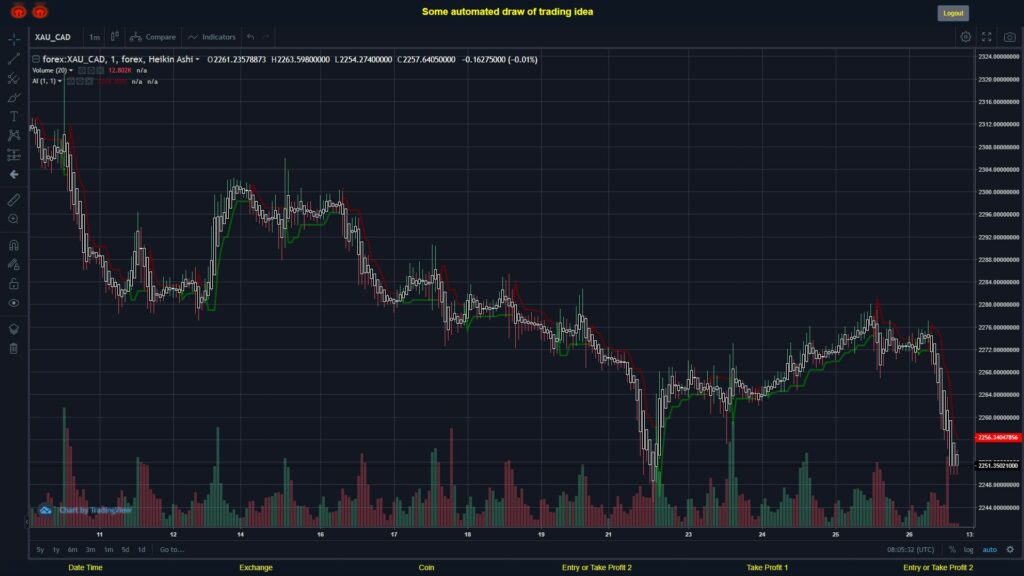Viewport: 1024px width, 576px height.
Task: Toggle percent scale mode
Action: click(x=952, y=550)
